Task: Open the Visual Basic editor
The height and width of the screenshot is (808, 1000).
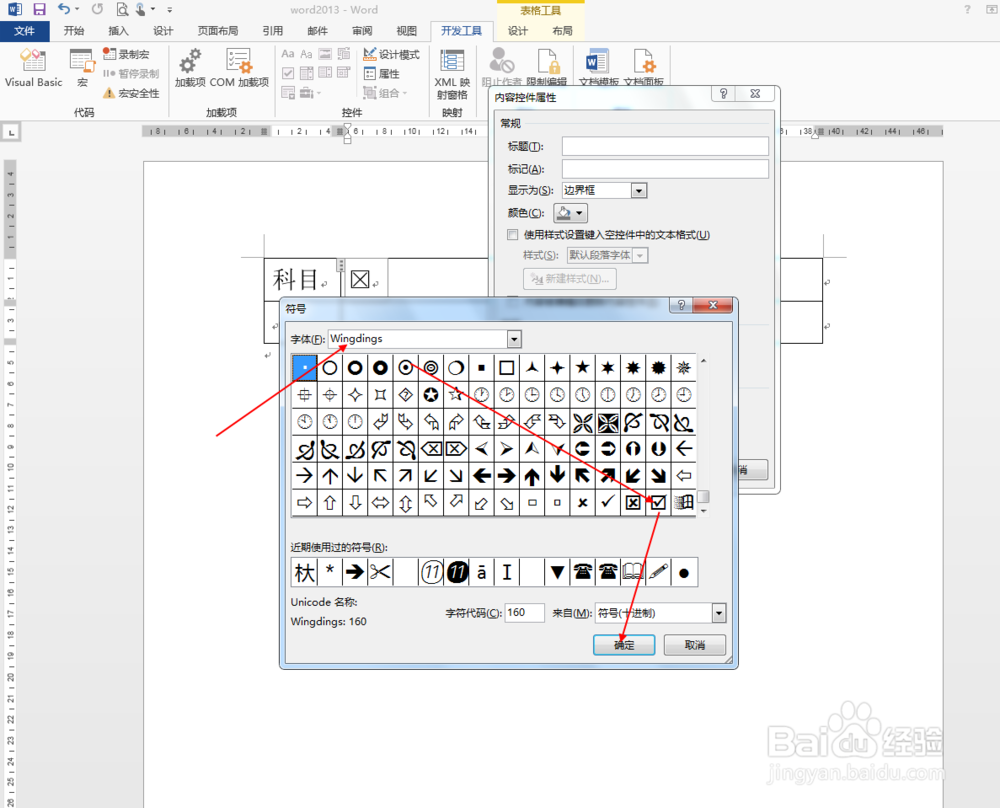Action: pos(33,68)
